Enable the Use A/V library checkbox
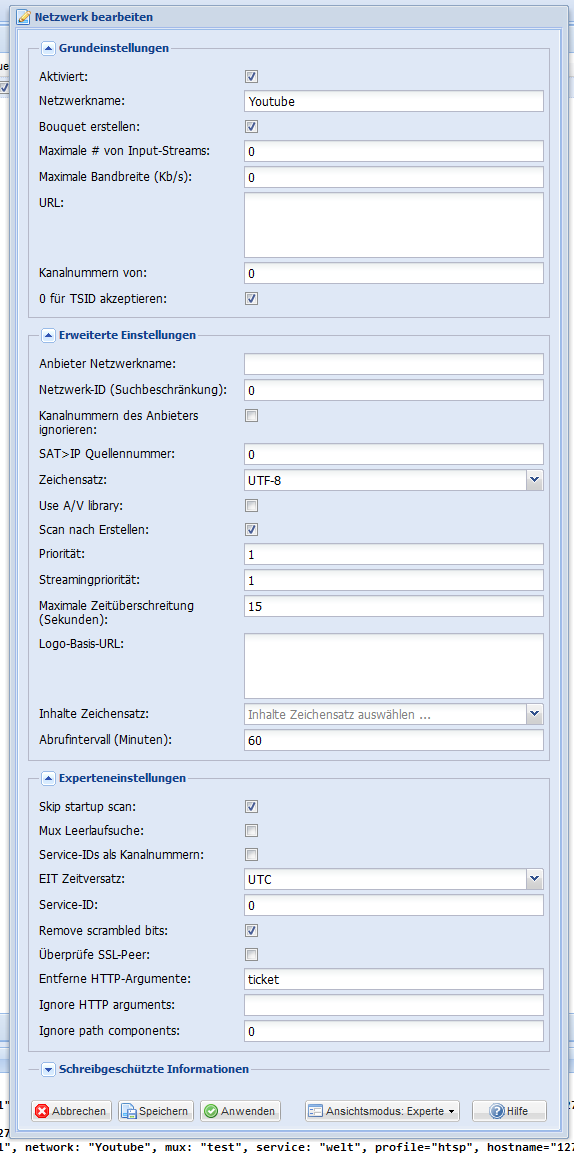The height and width of the screenshot is (1156, 574). (251, 506)
